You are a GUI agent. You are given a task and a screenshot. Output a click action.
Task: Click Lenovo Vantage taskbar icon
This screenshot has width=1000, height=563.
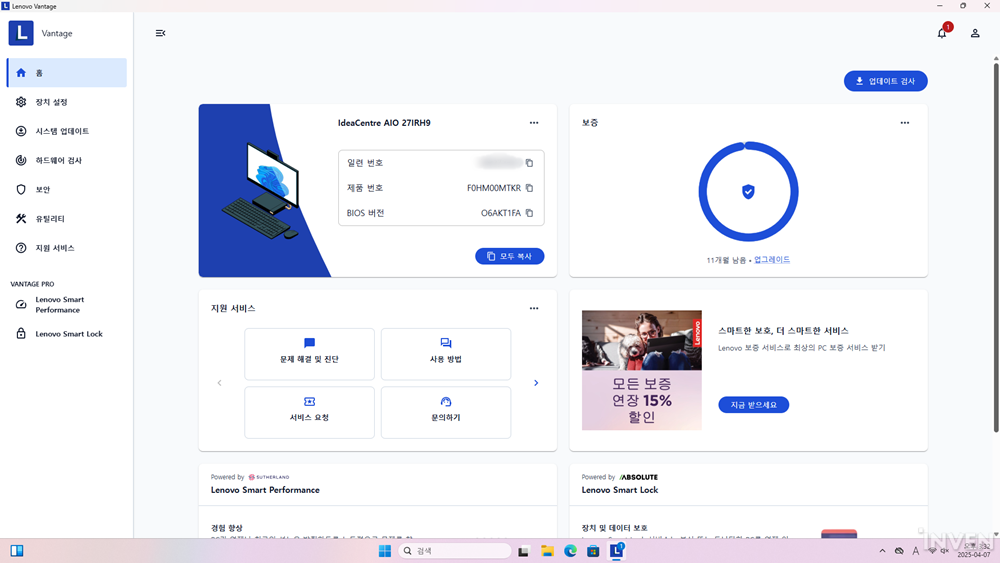click(617, 551)
